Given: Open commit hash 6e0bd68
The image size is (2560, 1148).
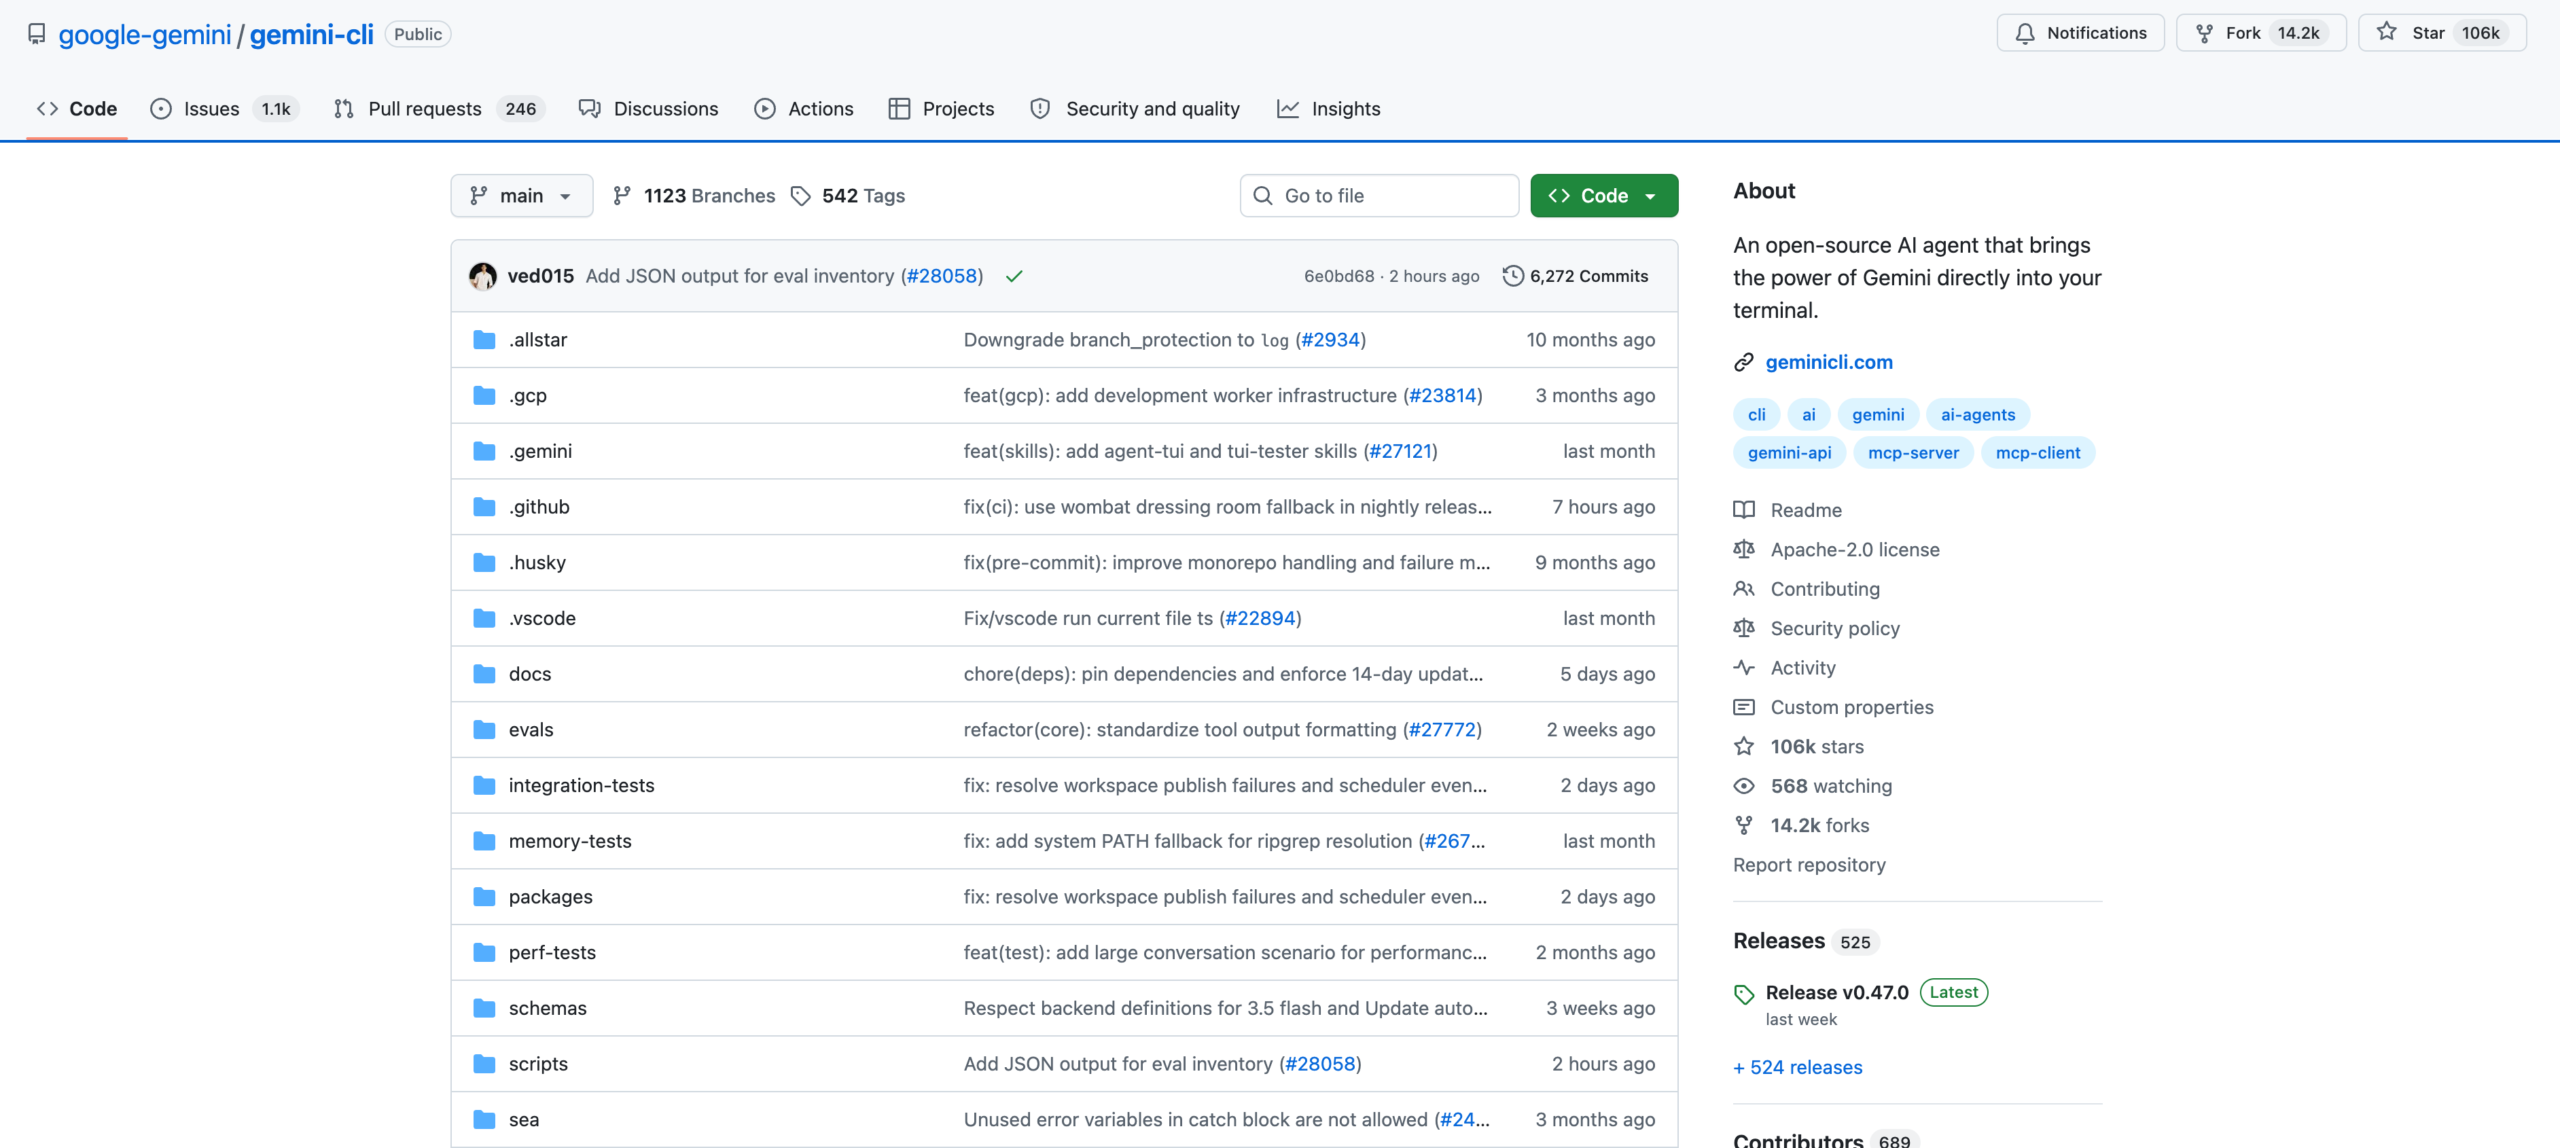Looking at the screenshot, I should click(x=1339, y=276).
